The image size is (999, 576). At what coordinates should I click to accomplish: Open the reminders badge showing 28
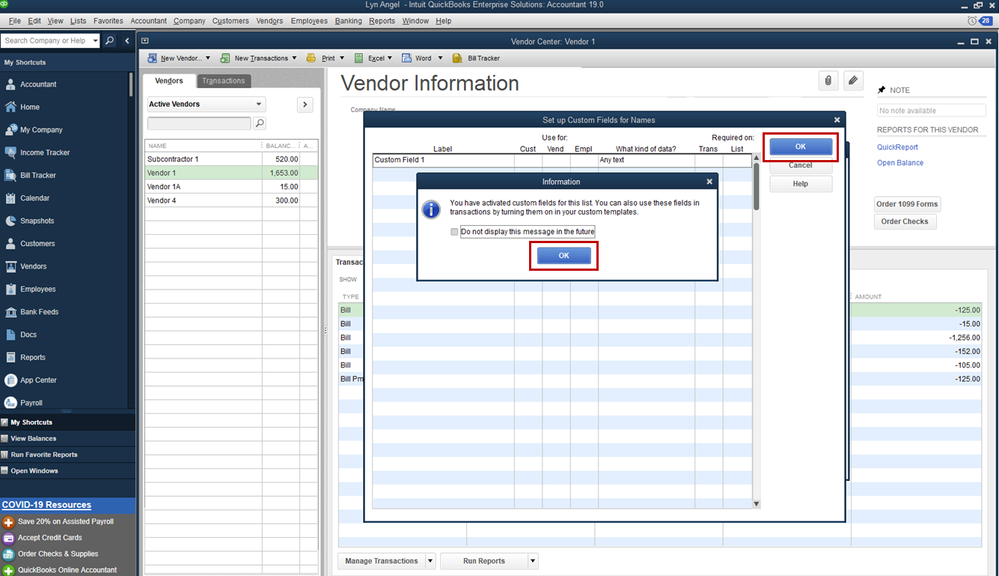(x=985, y=20)
